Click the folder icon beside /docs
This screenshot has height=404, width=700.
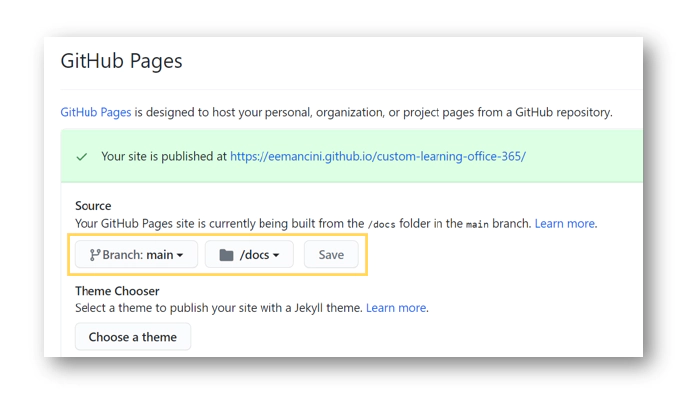pos(226,255)
